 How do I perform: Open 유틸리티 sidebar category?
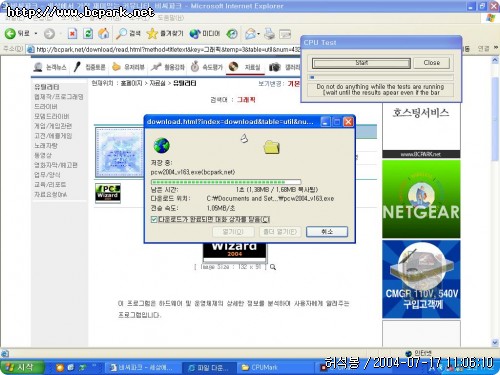[47, 87]
